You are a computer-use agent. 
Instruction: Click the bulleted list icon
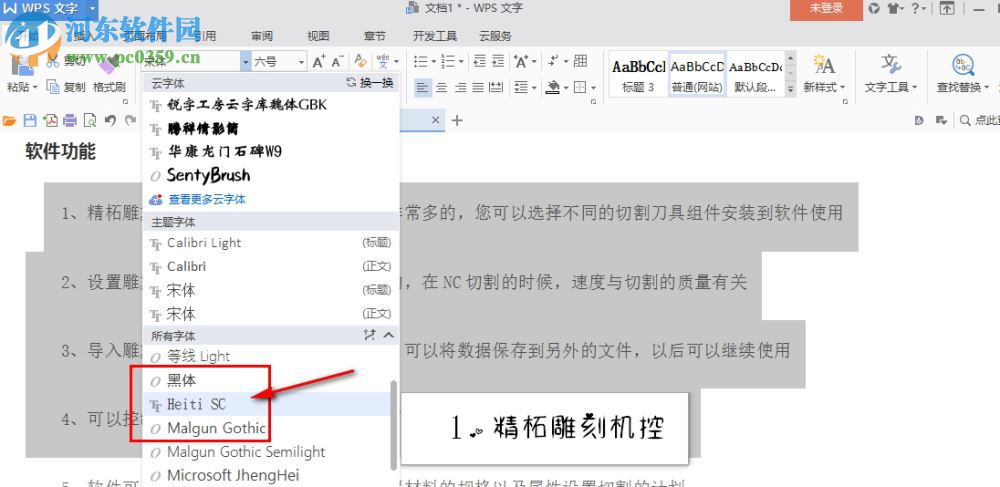tap(420, 61)
